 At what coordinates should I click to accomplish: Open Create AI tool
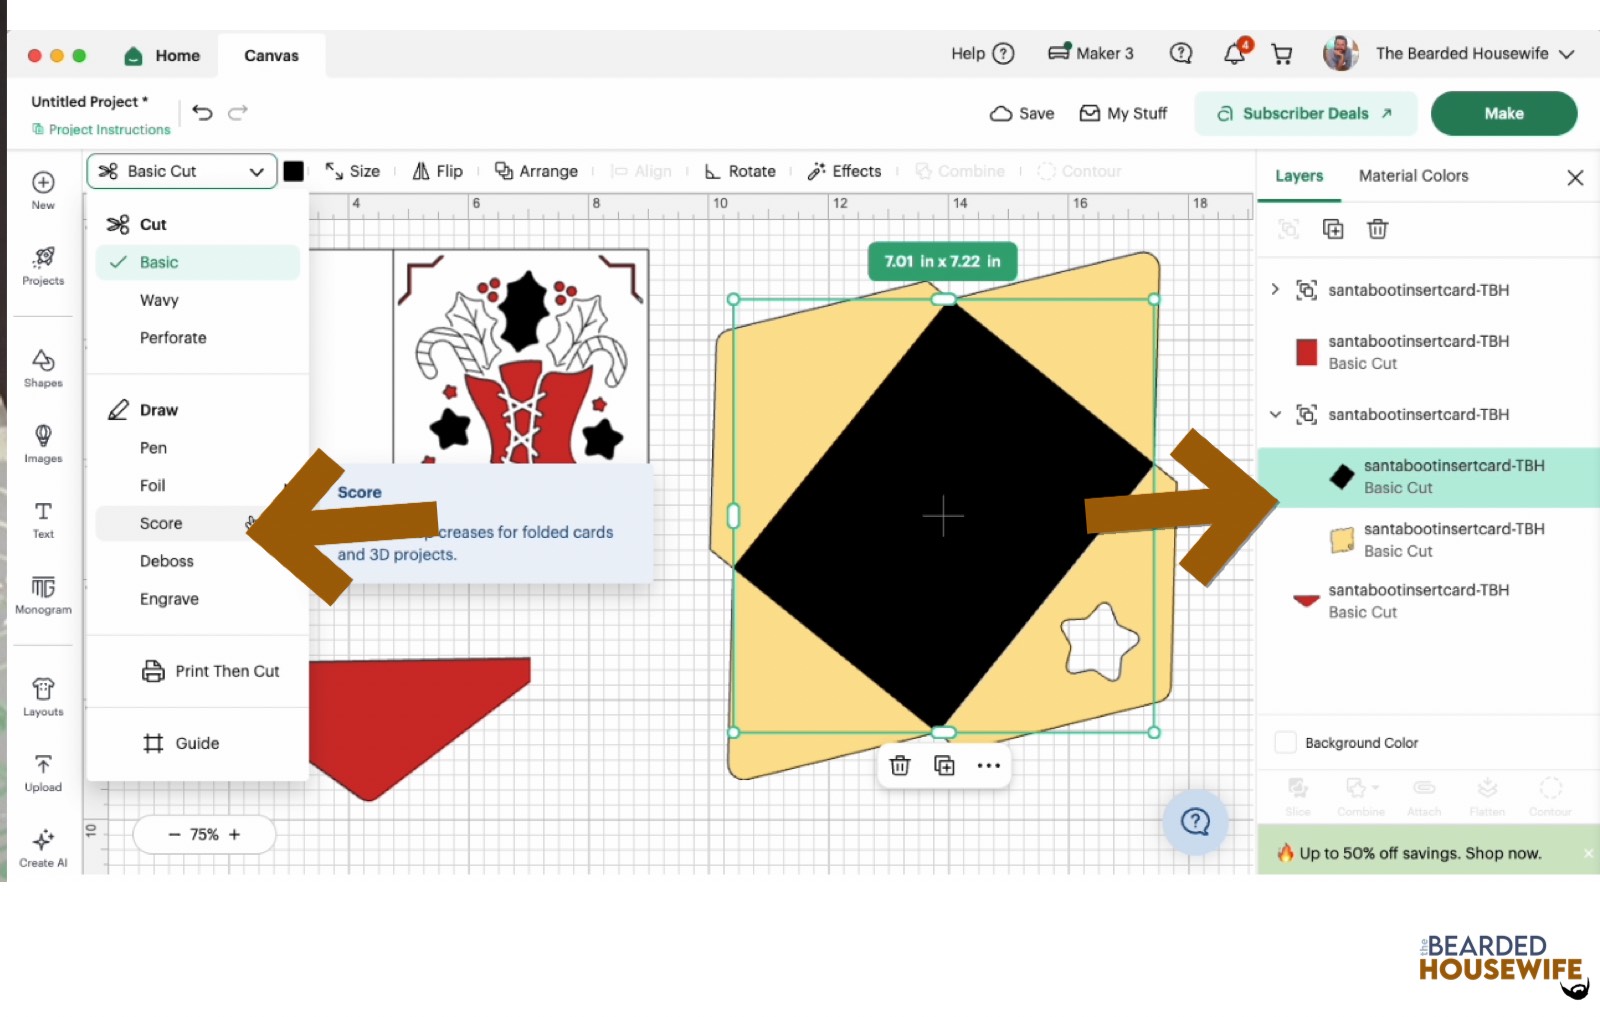tap(43, 848)
